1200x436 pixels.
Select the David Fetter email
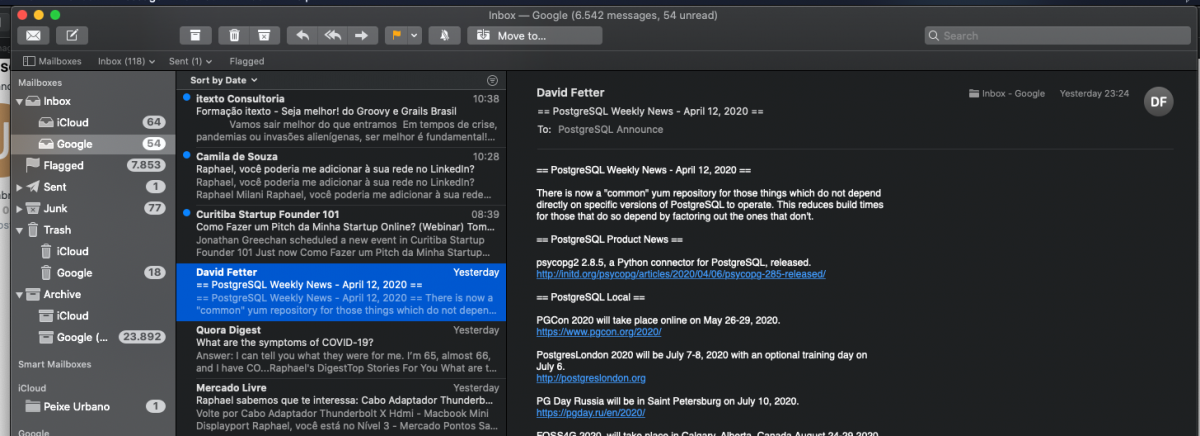tap(341, 292)
